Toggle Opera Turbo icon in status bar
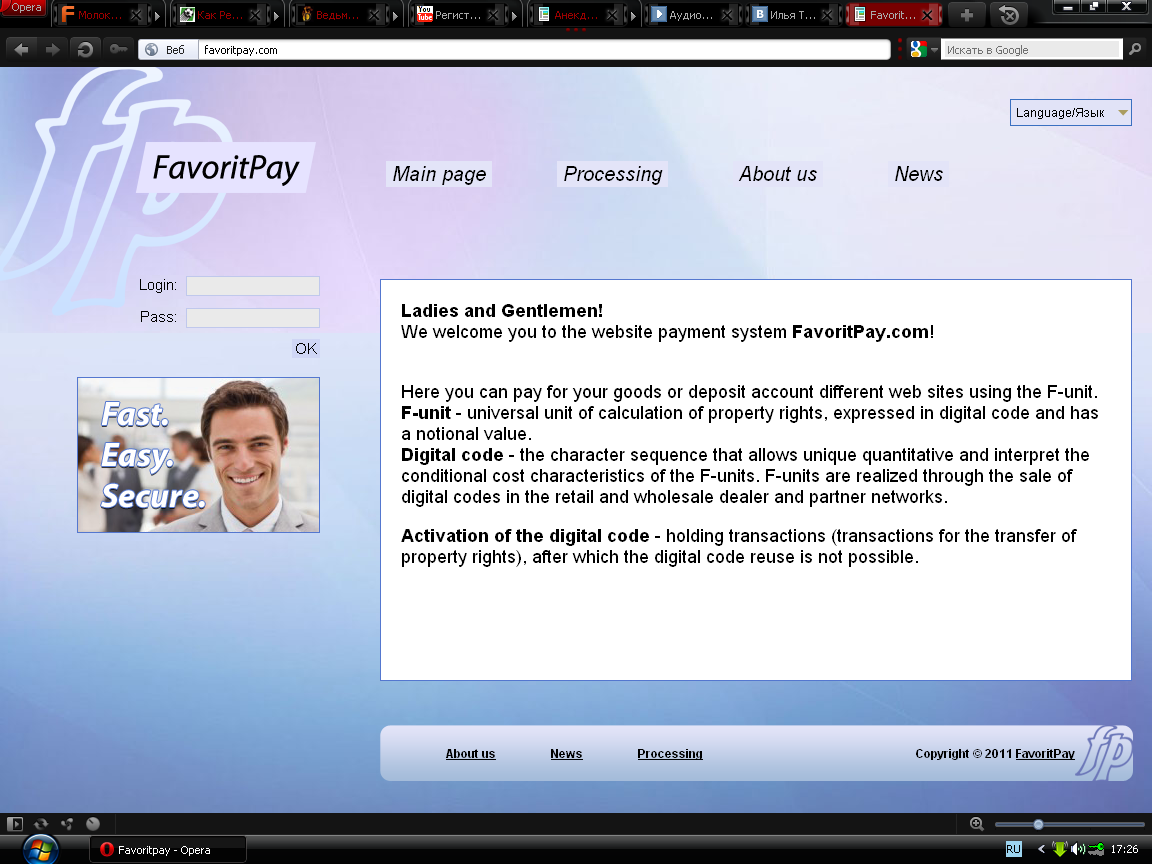1152x864 pixels. [x=93, y=824]
